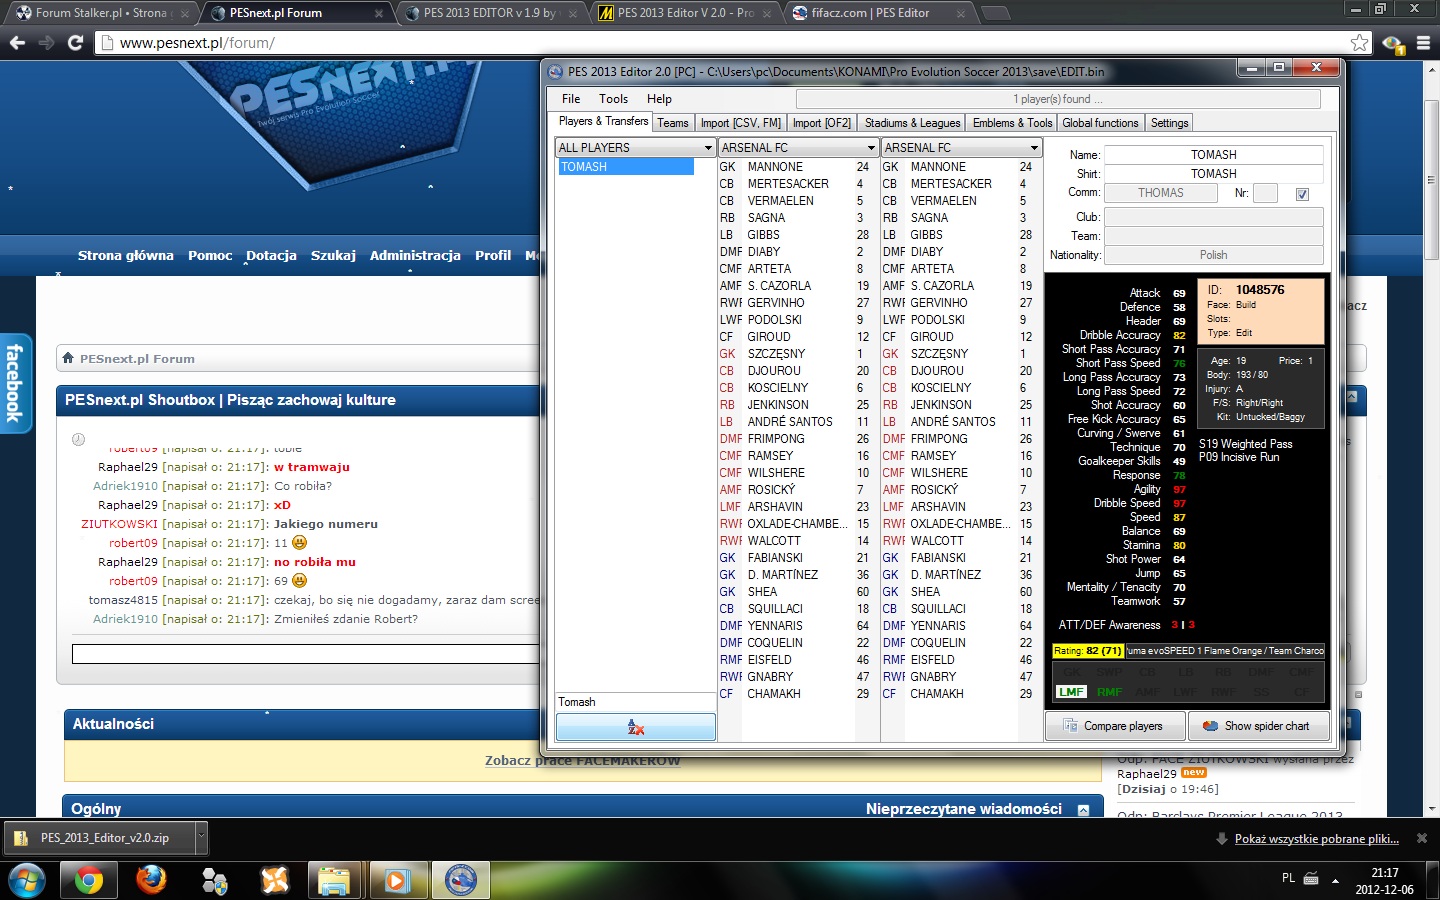The image size is (1440, 900).
Task: Open the Dotacja link
Action: [271, 255]
